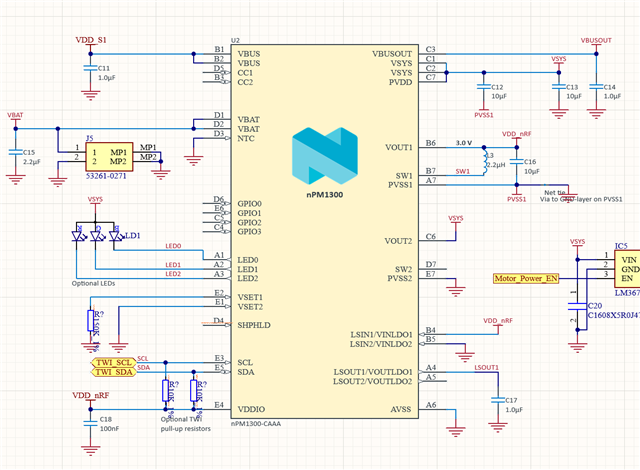This screenshot has height=470, width=640.
Task: Click the SCL net label
Action: (143, 359)
